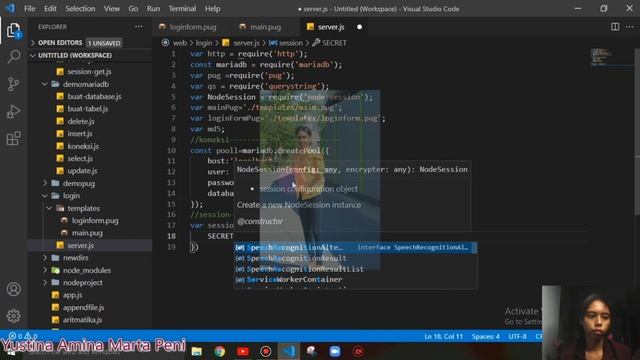Image resolution: width=640 pixels, height=360 pixels.
Task: Open the Selection menu
Action: 80,9
